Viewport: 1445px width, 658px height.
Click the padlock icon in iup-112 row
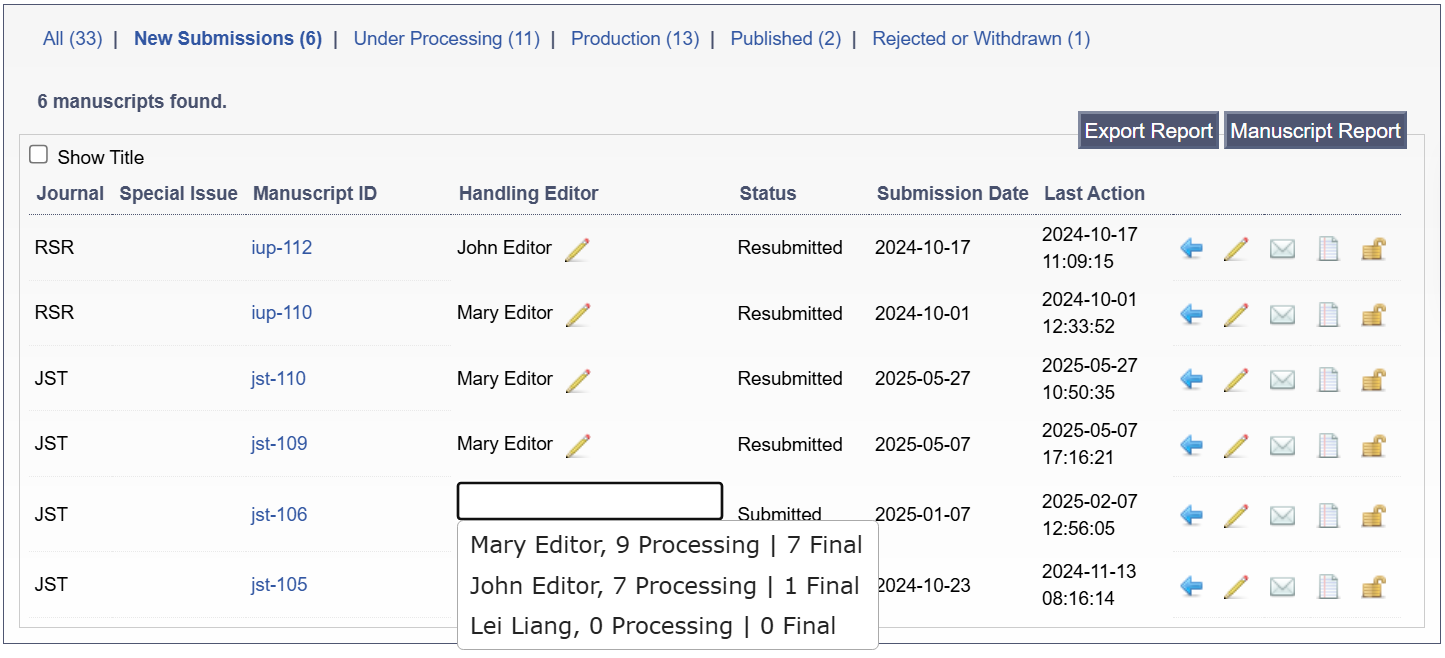coord(1373,249)
